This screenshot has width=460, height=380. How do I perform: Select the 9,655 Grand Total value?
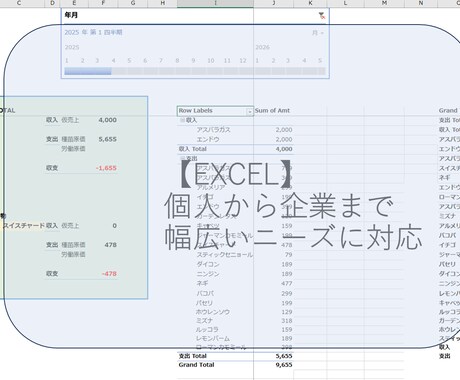click(284, 365)
